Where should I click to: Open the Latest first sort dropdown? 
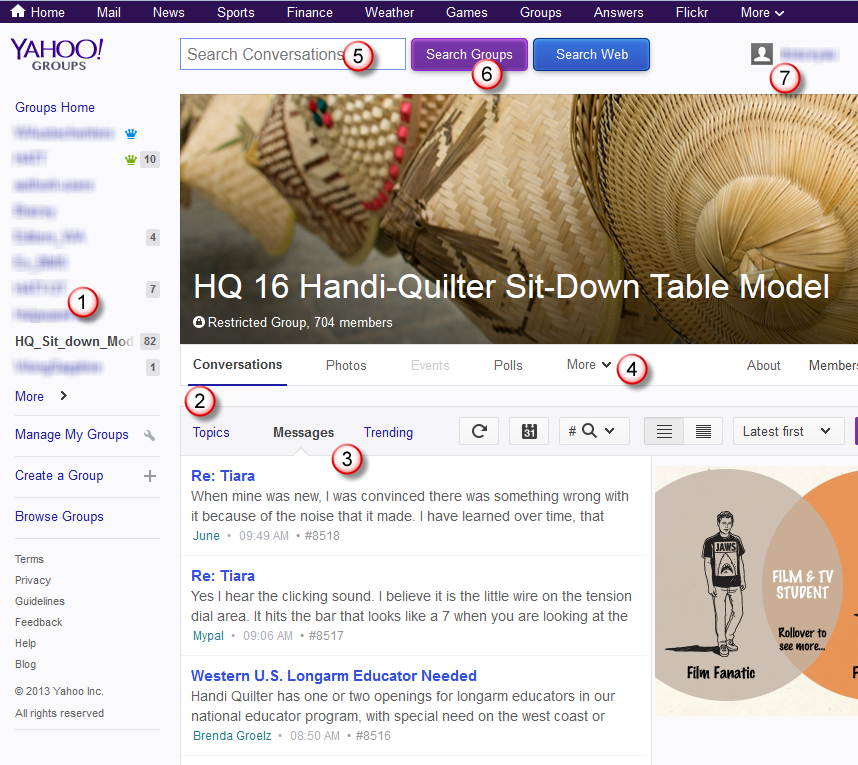pyautogui.click(x=788, y=431)
